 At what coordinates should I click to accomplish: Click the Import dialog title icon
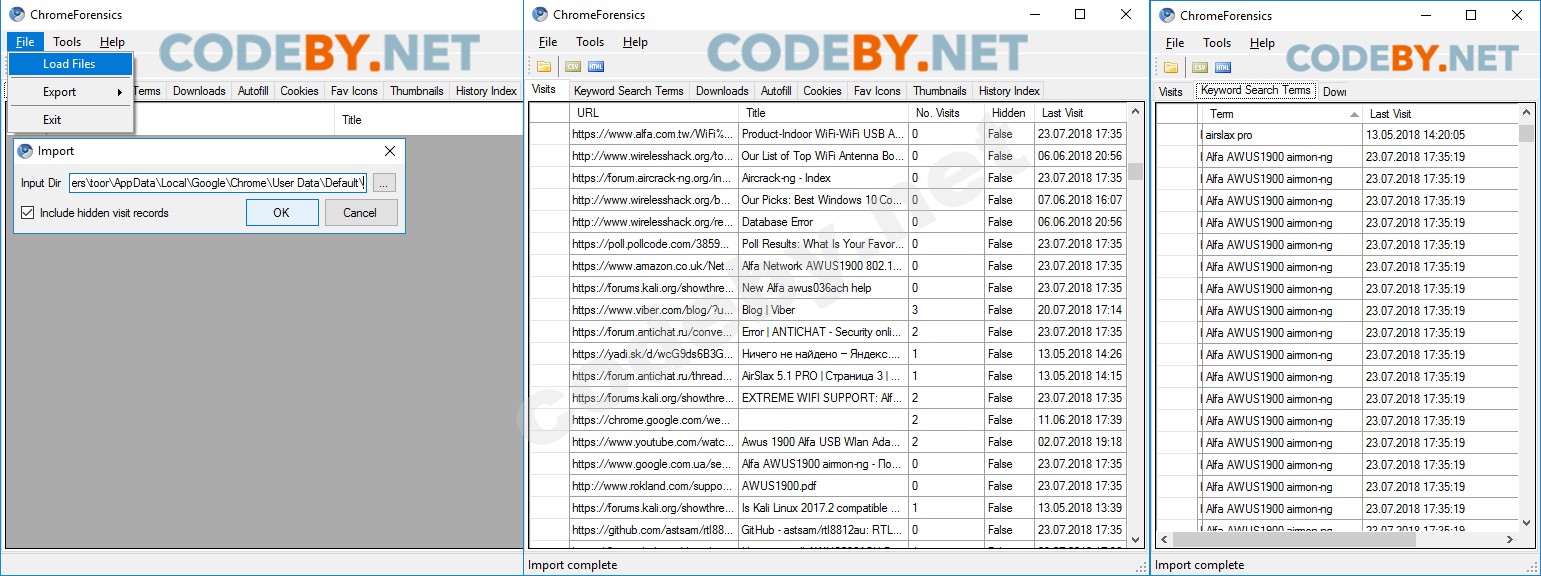(26, 151)
